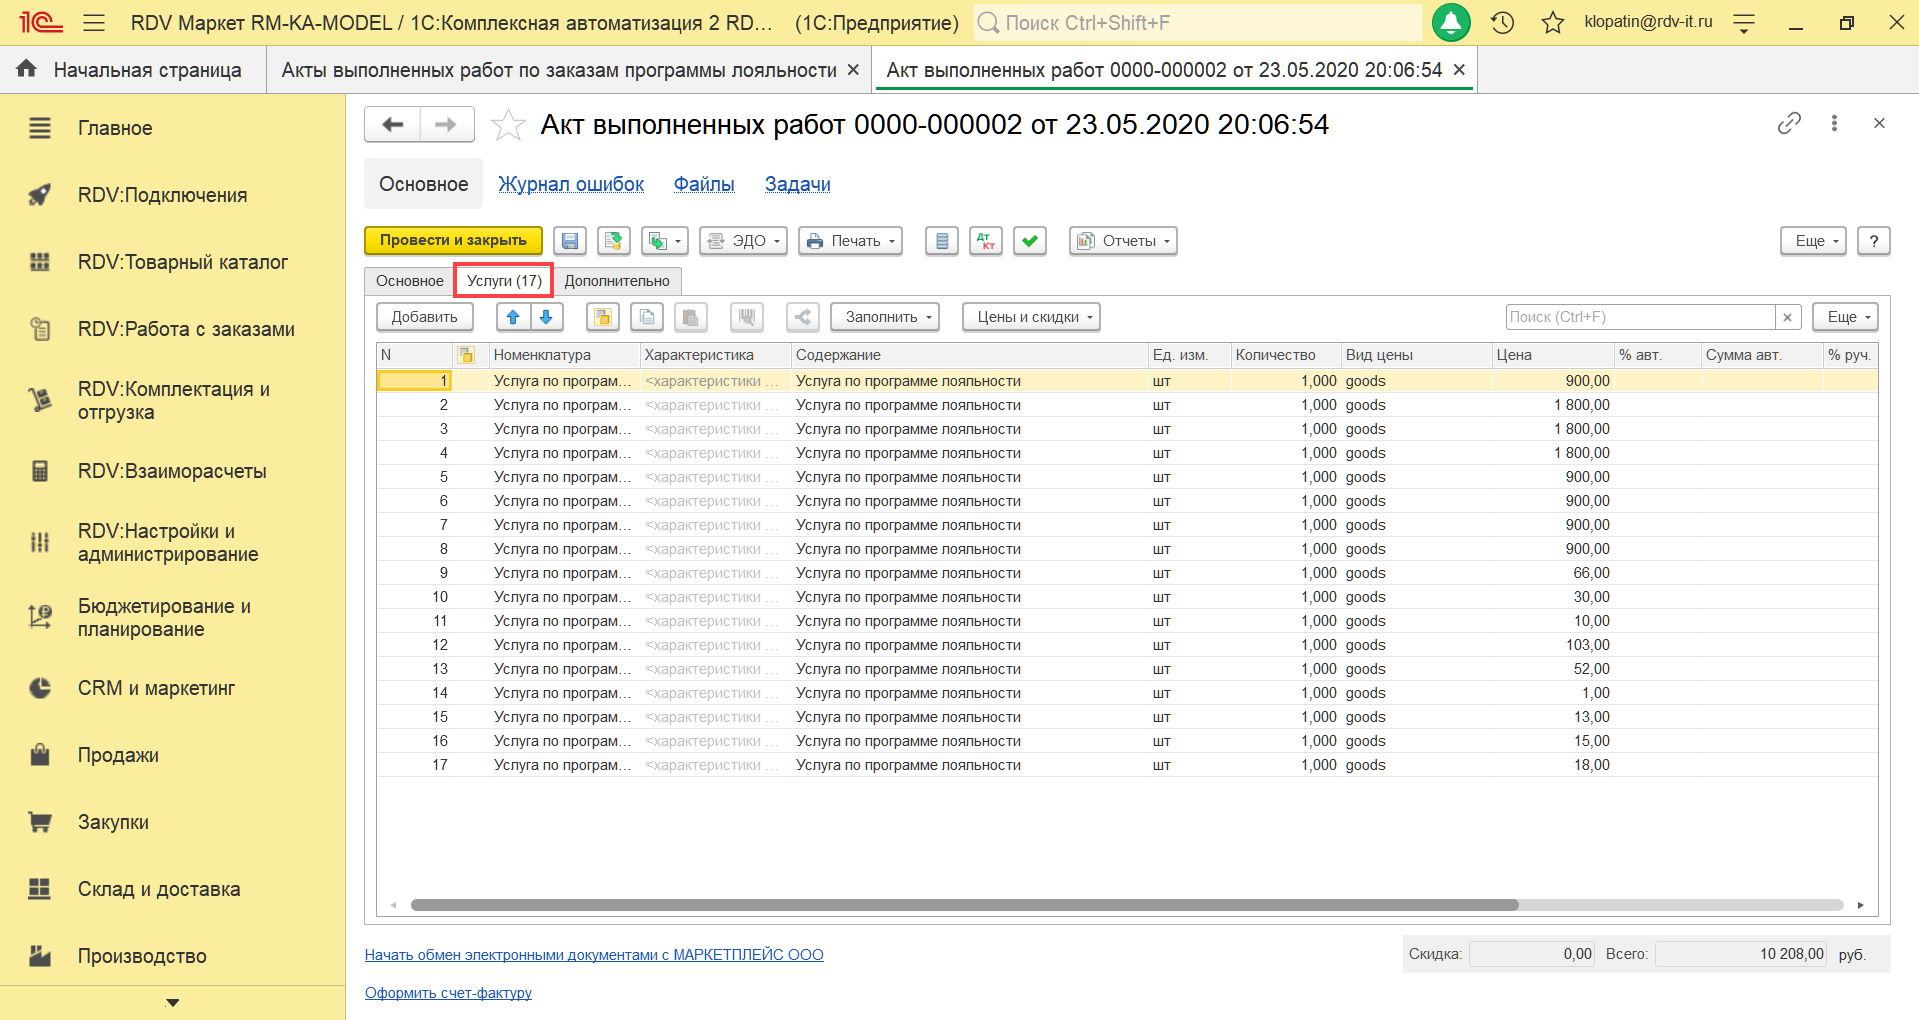Click the Дт/Кт postings icon
Screen dimensions: 1919x1020
point(986,241)
